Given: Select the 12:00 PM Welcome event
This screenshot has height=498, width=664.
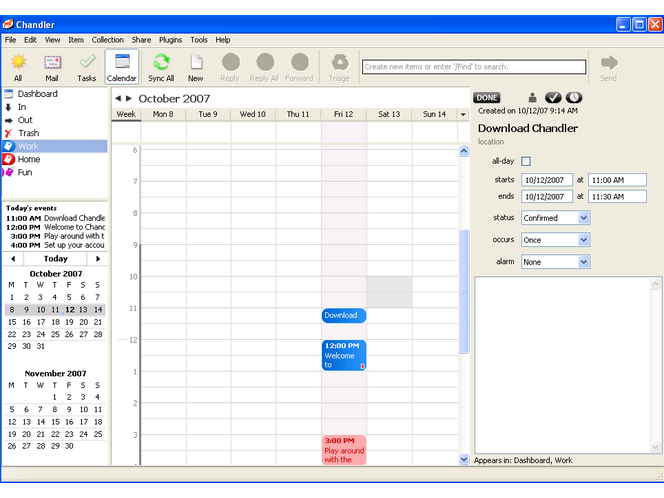Looking at the screenshot, I should 344,355.
